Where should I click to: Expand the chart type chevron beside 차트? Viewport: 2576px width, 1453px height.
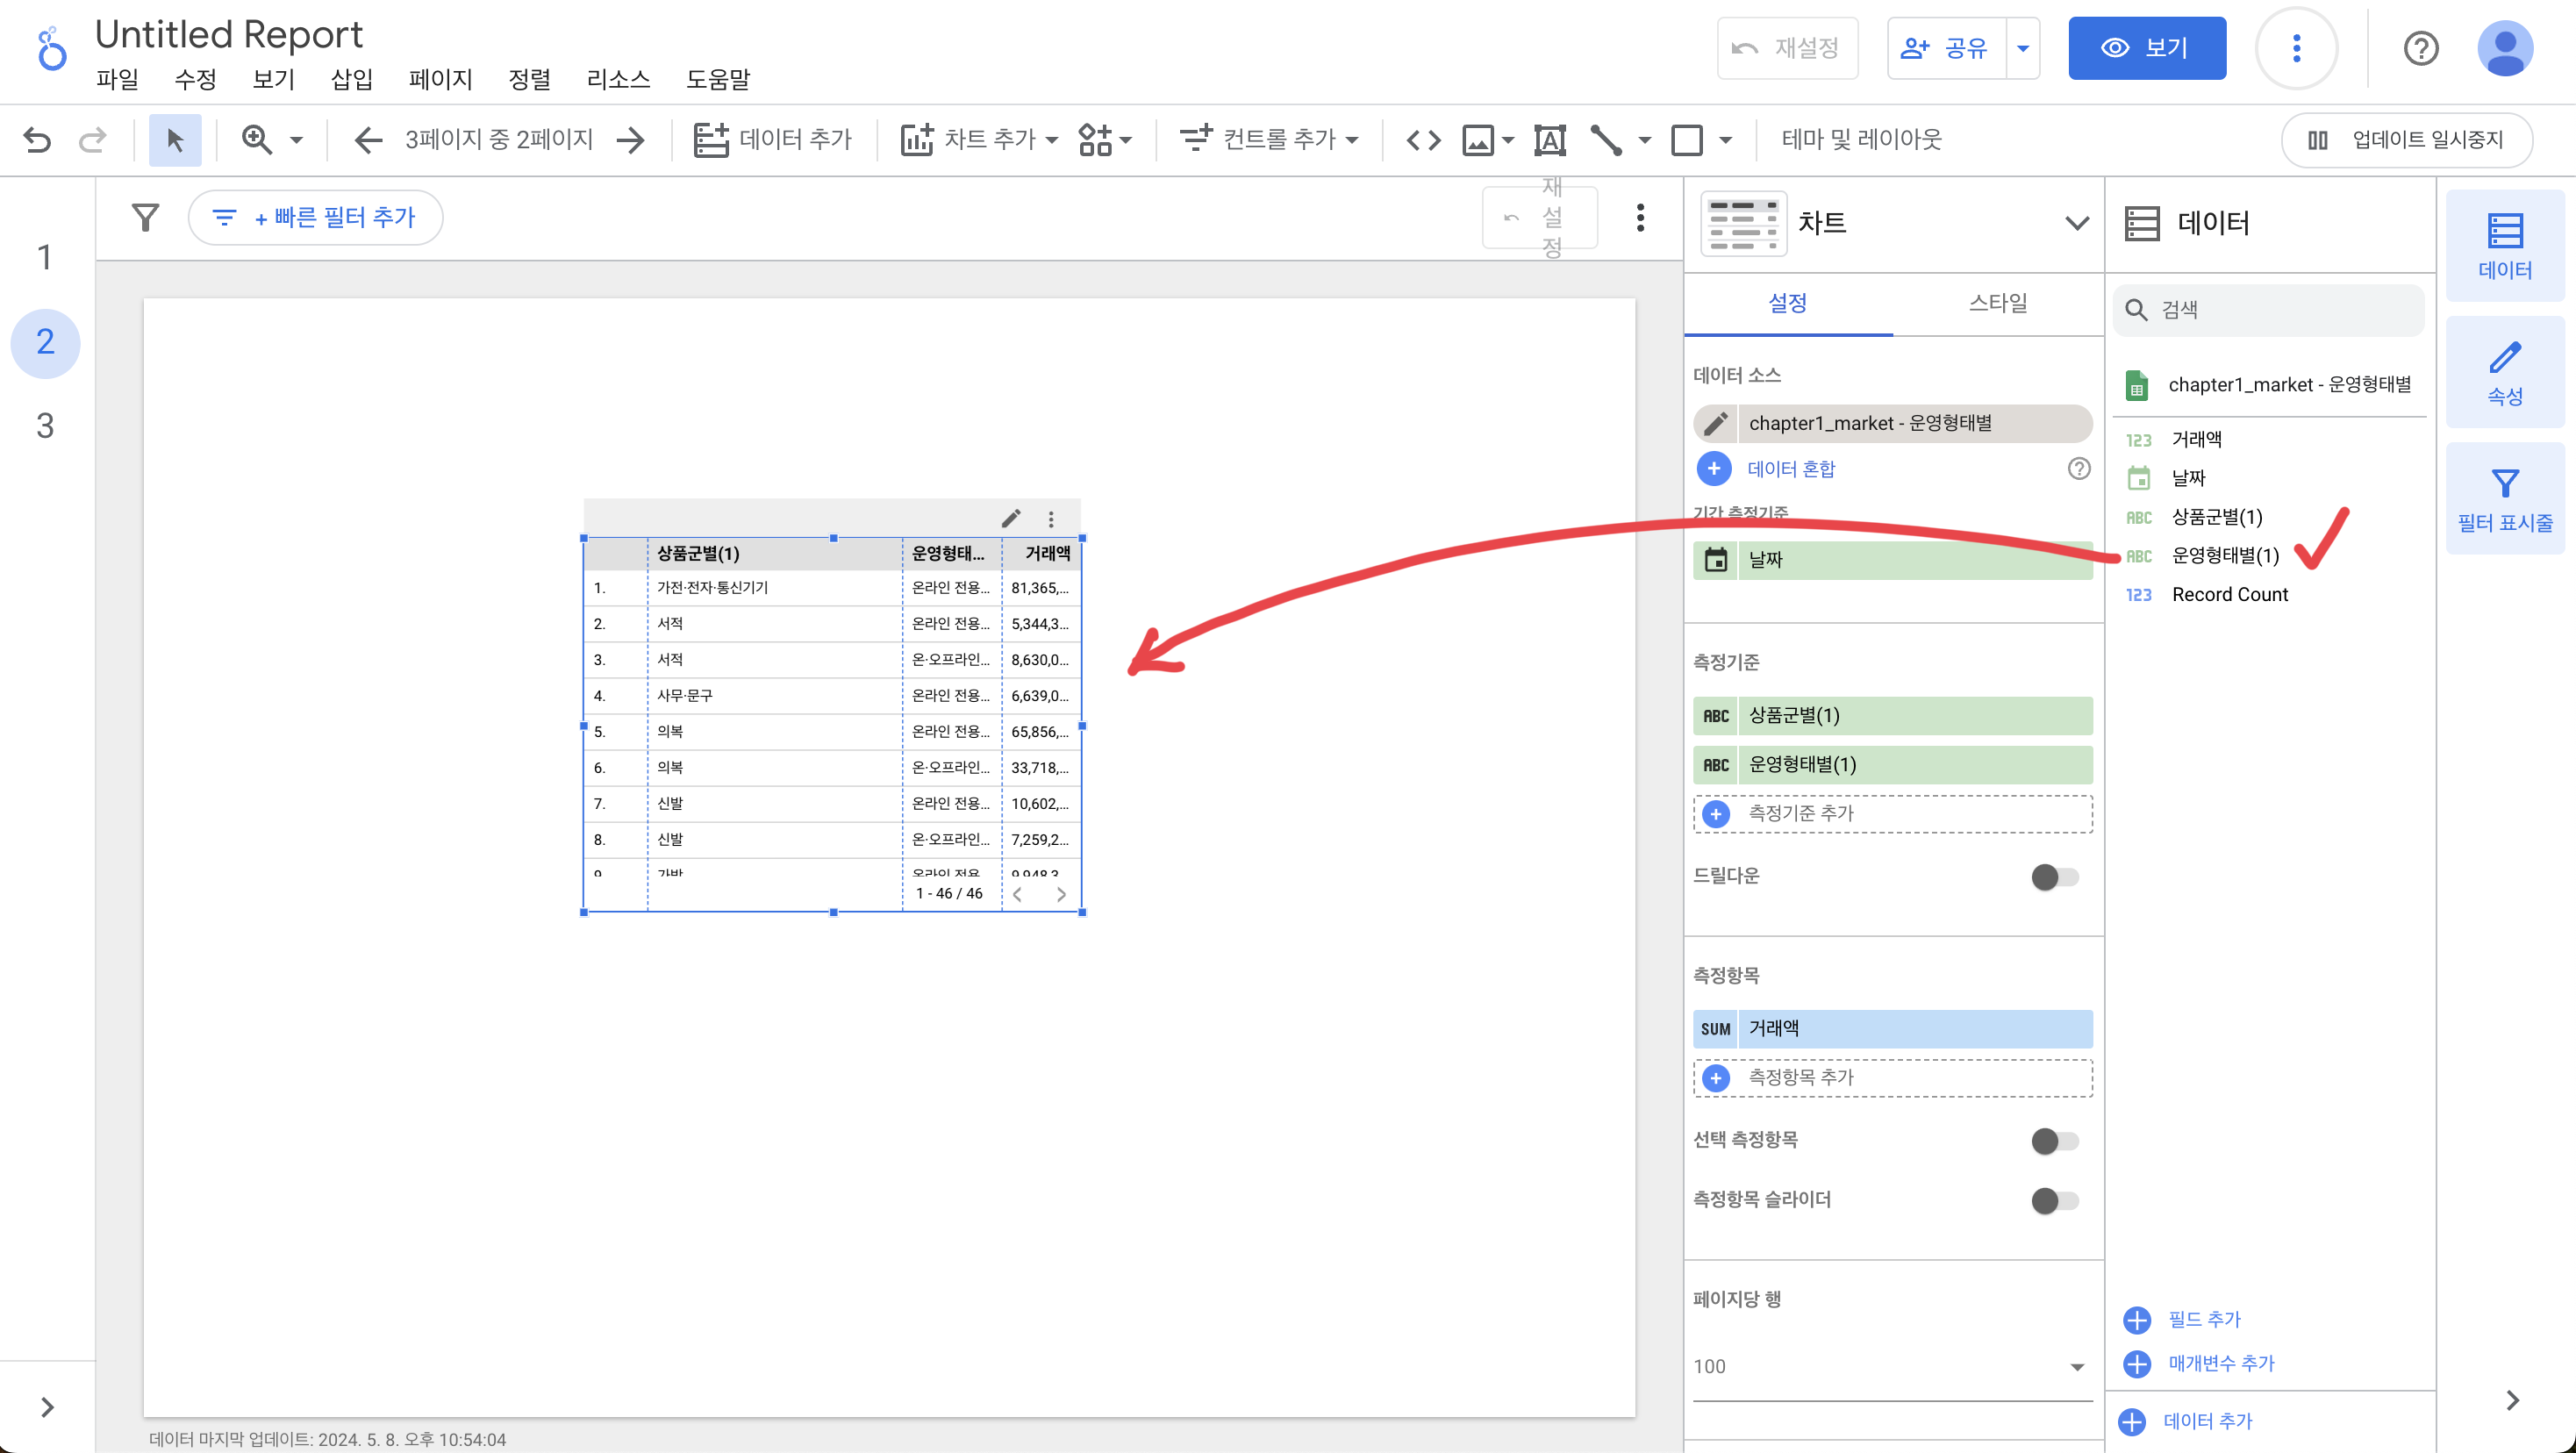[x=2076, y=222]
